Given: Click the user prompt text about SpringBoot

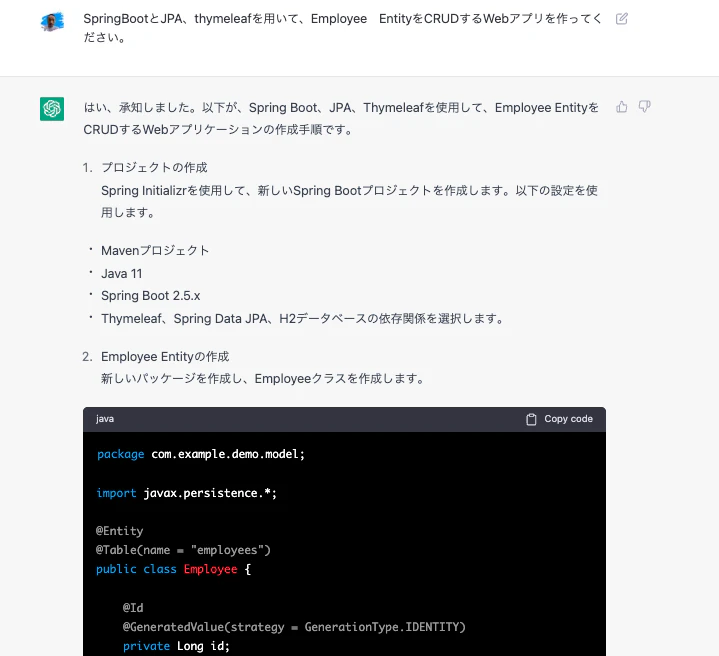Looking at the screenshot, I should 342,28.
